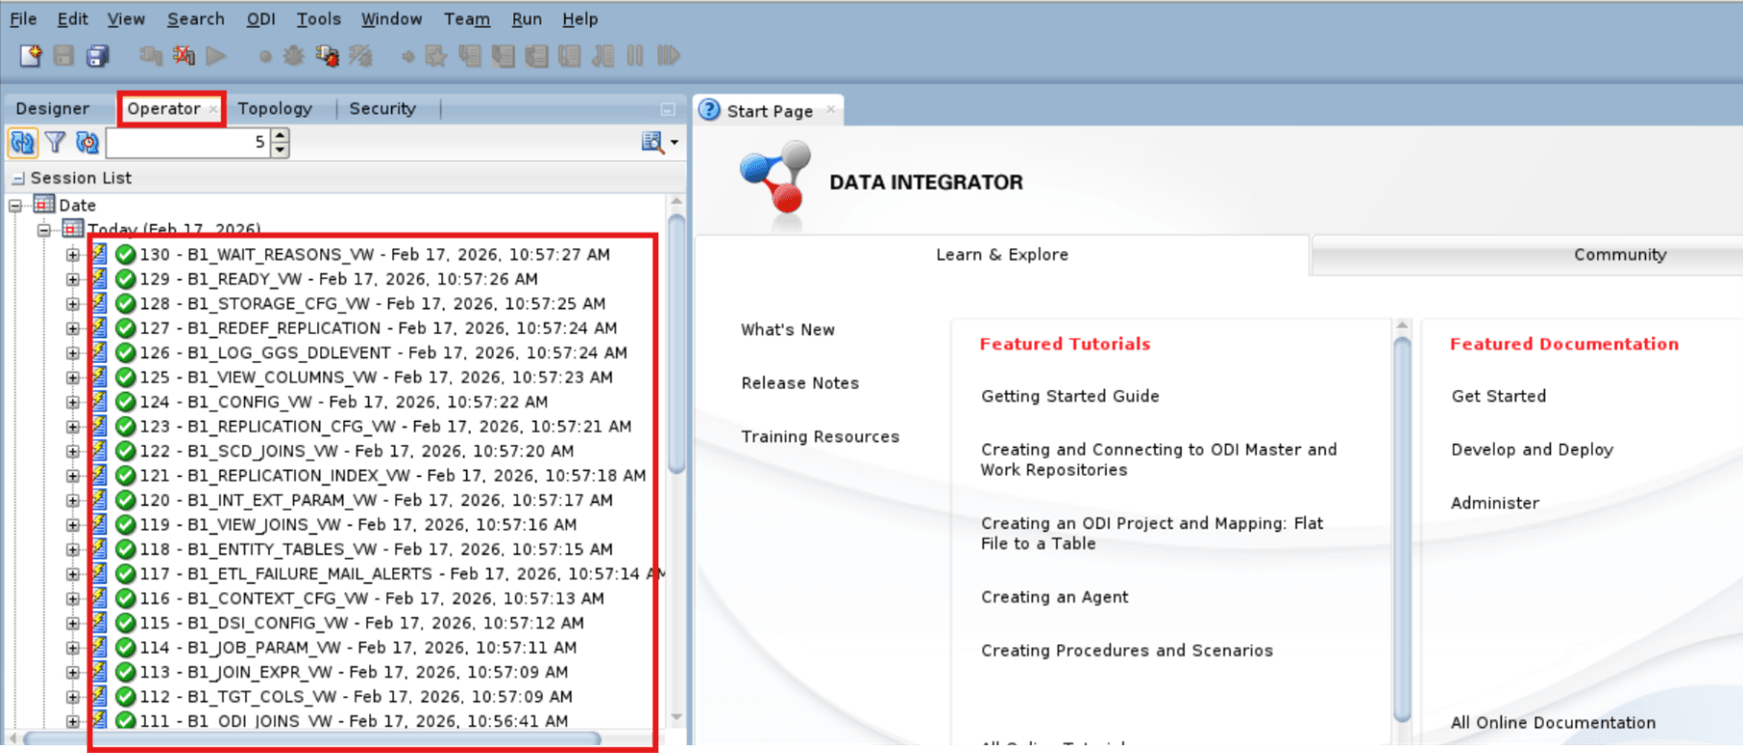Viewport: 1743px width, 753px height.
Task: Expand session 123 - B1_REPLICATION_CFG_VW
Action: click(x=72, y=427)
